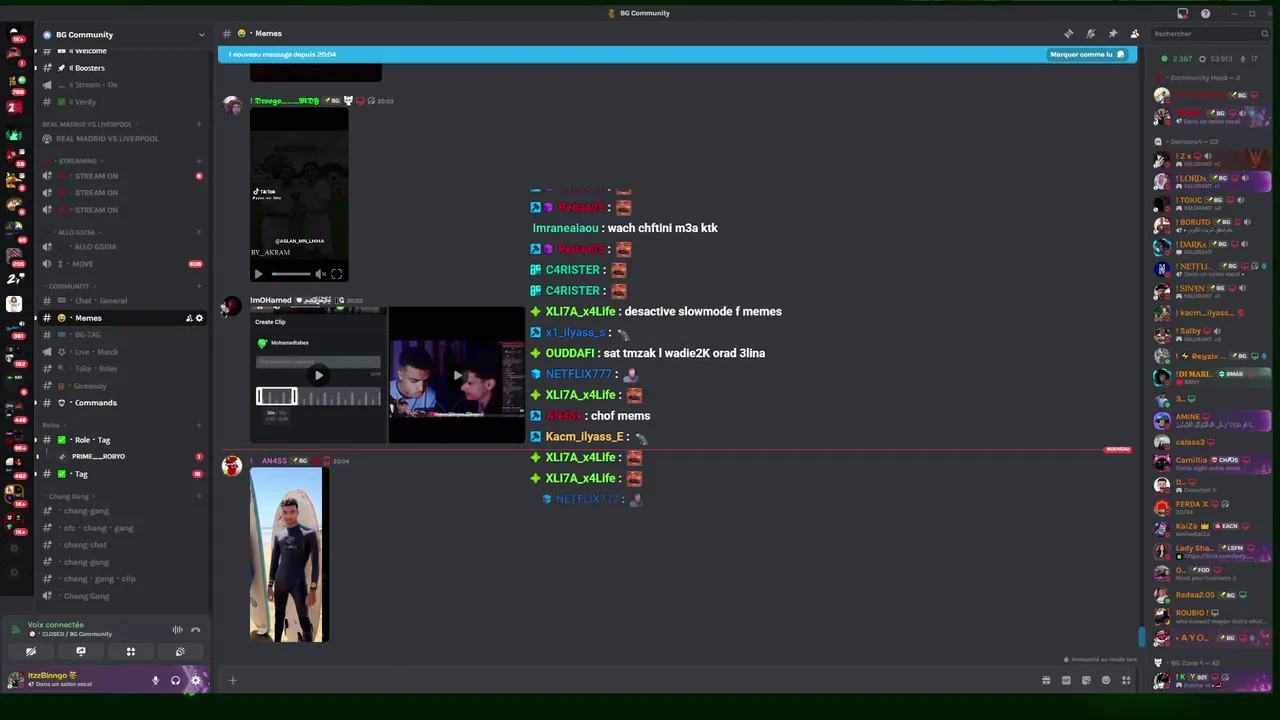Collapse the STREAMING category
1280x720 pixels.
pyautogui.click(x=77, y=161)
